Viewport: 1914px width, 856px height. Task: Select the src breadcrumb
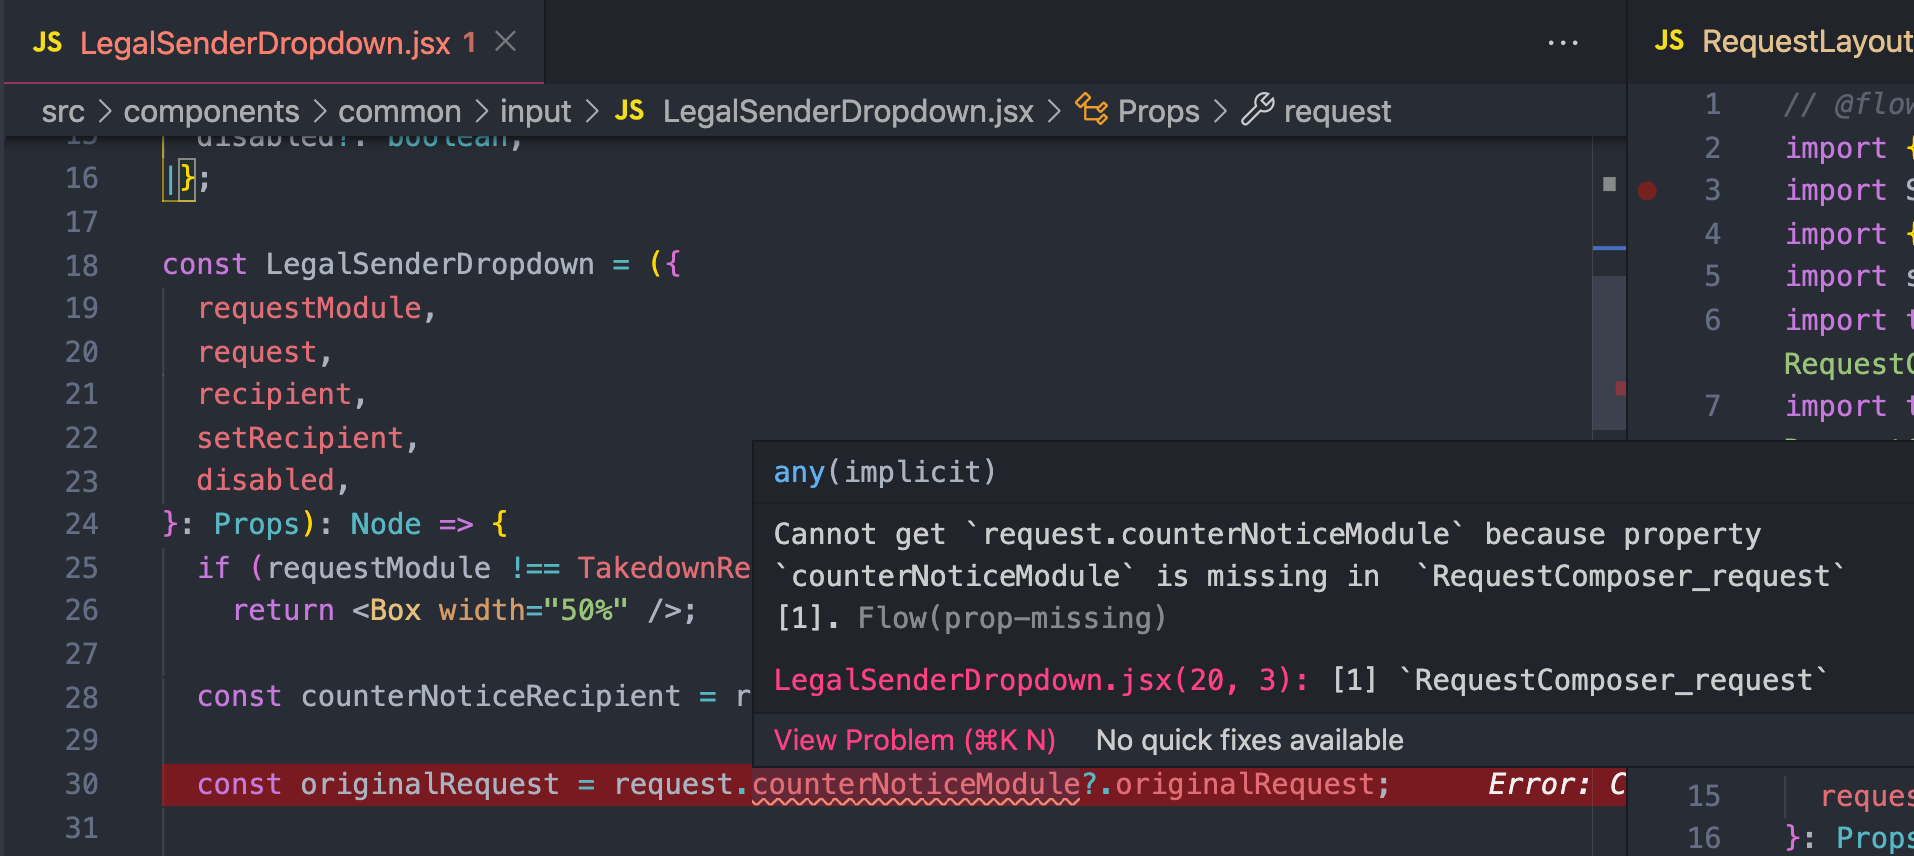[63, 111]
